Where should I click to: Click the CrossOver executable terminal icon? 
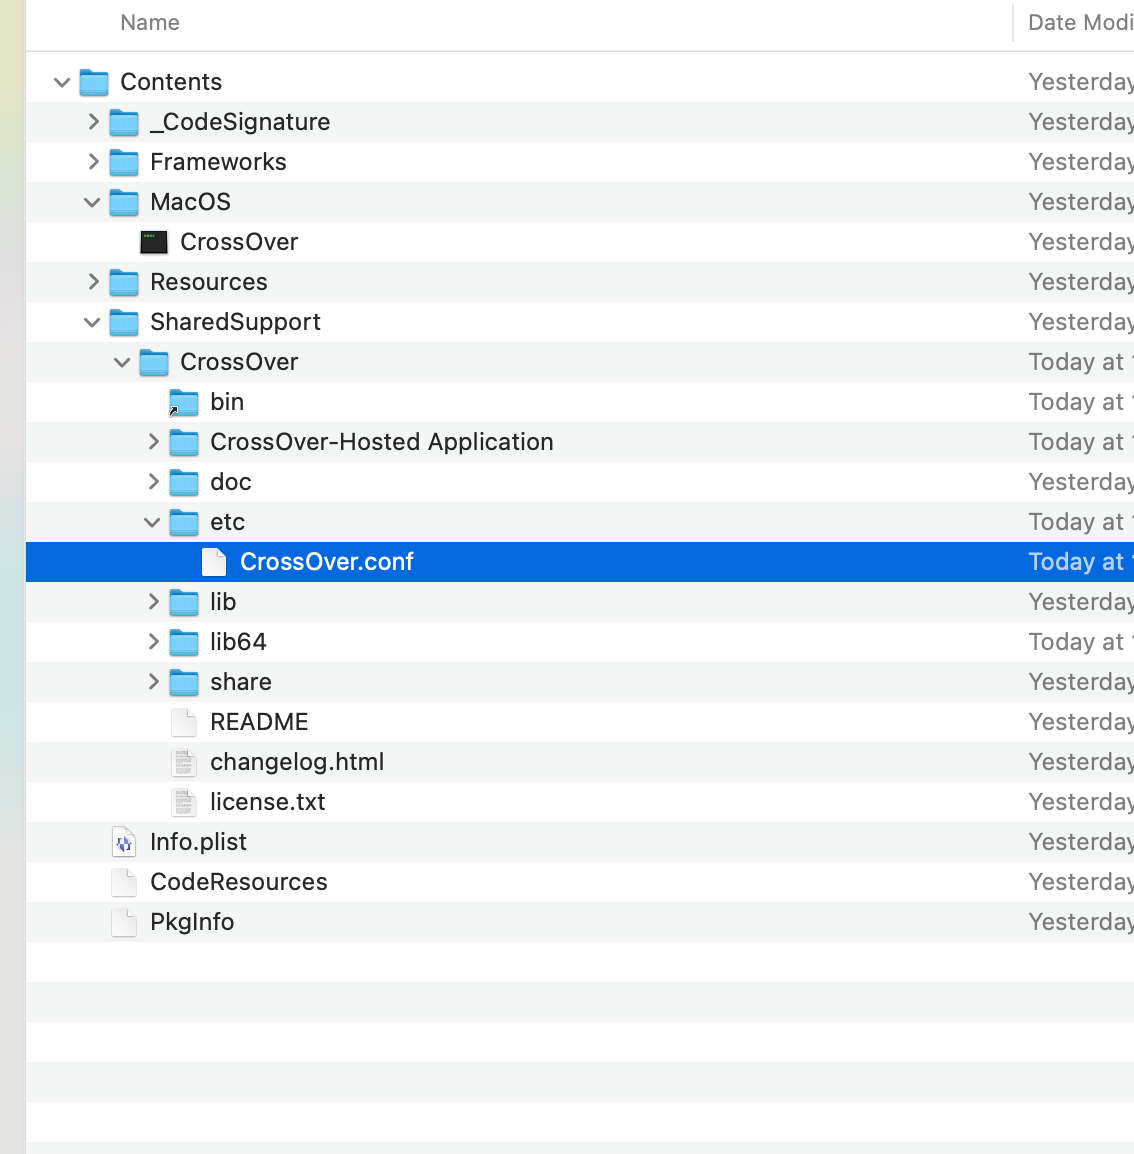(154, 242)
